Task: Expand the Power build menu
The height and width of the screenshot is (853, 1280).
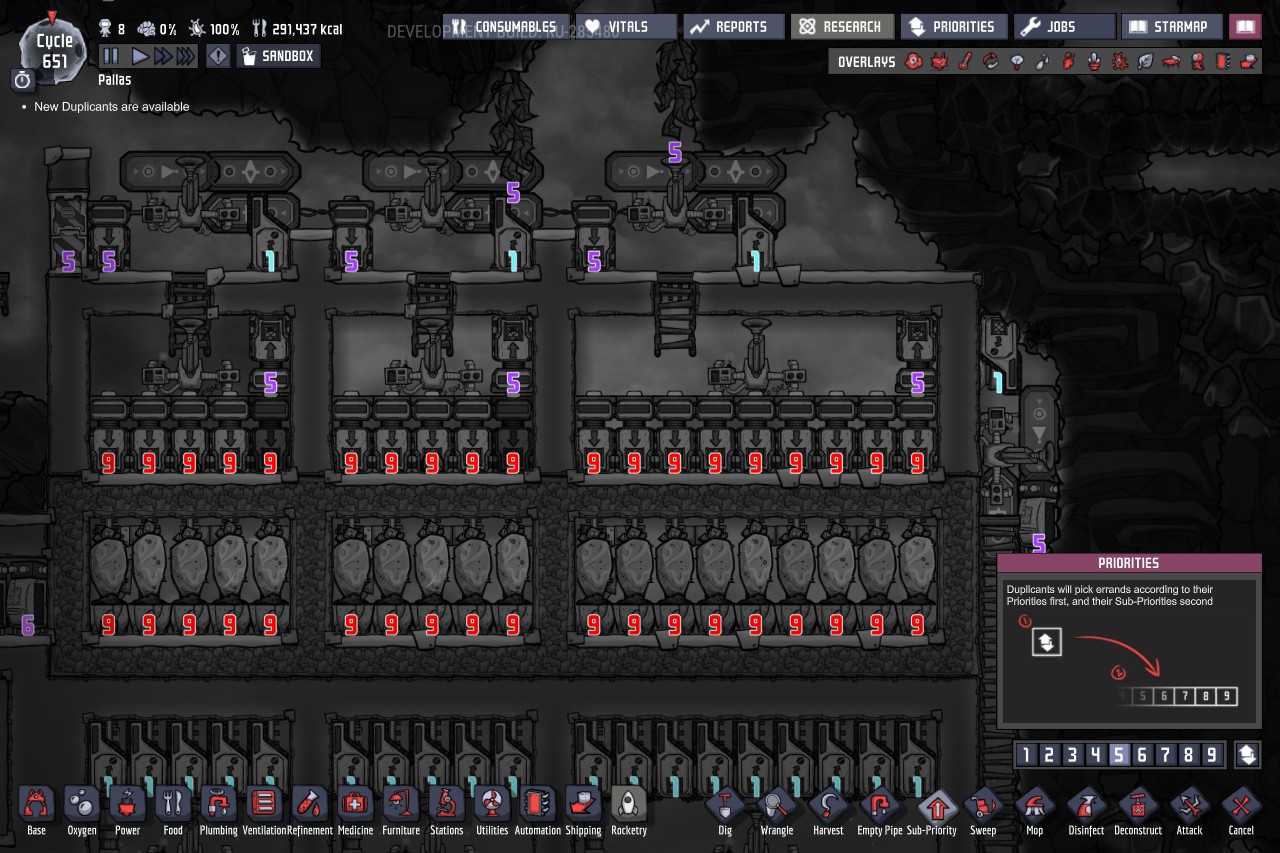Action: pos(127,804)
